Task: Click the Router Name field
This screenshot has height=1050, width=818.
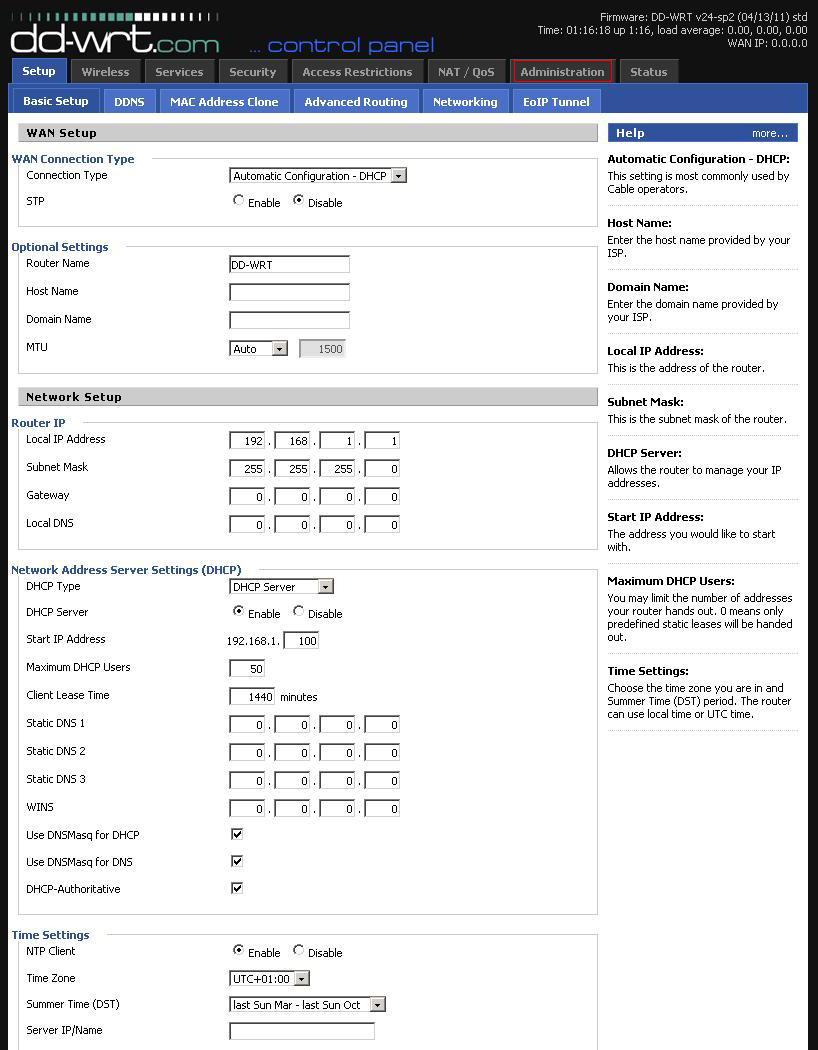Action: click(x=289, y=265)
